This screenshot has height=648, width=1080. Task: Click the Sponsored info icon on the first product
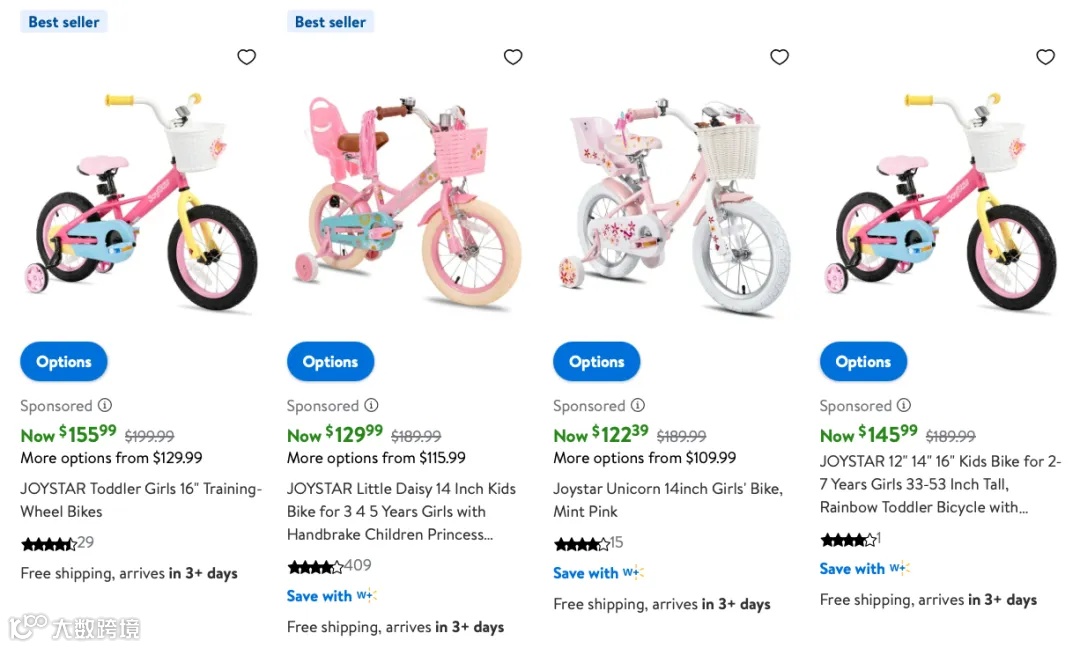tap(105, 405)
